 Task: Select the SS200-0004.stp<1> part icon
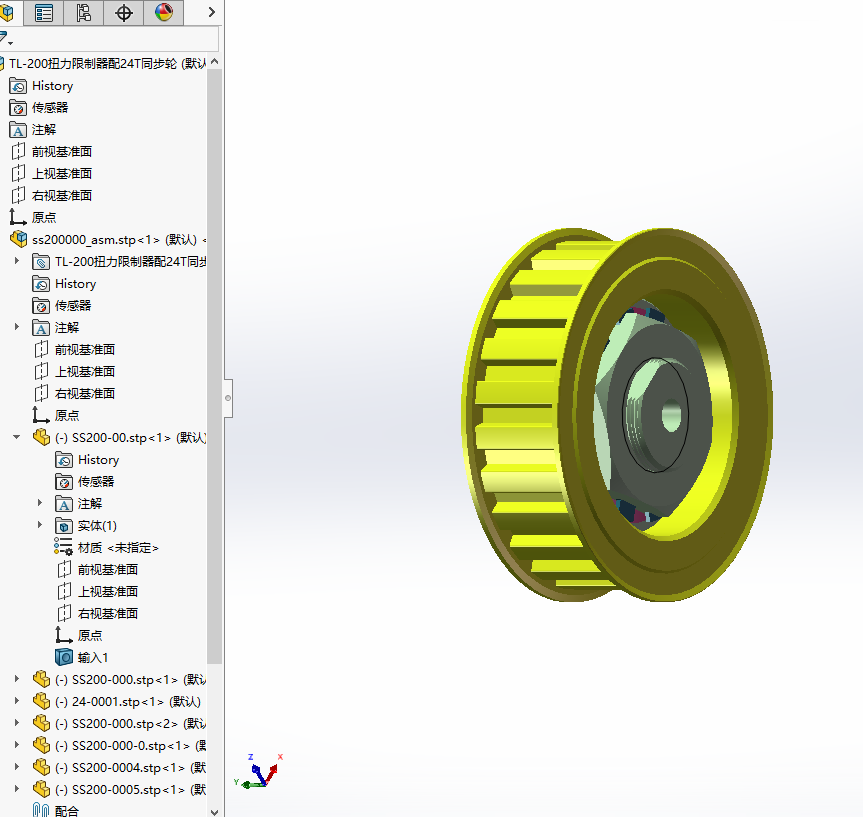41,767
